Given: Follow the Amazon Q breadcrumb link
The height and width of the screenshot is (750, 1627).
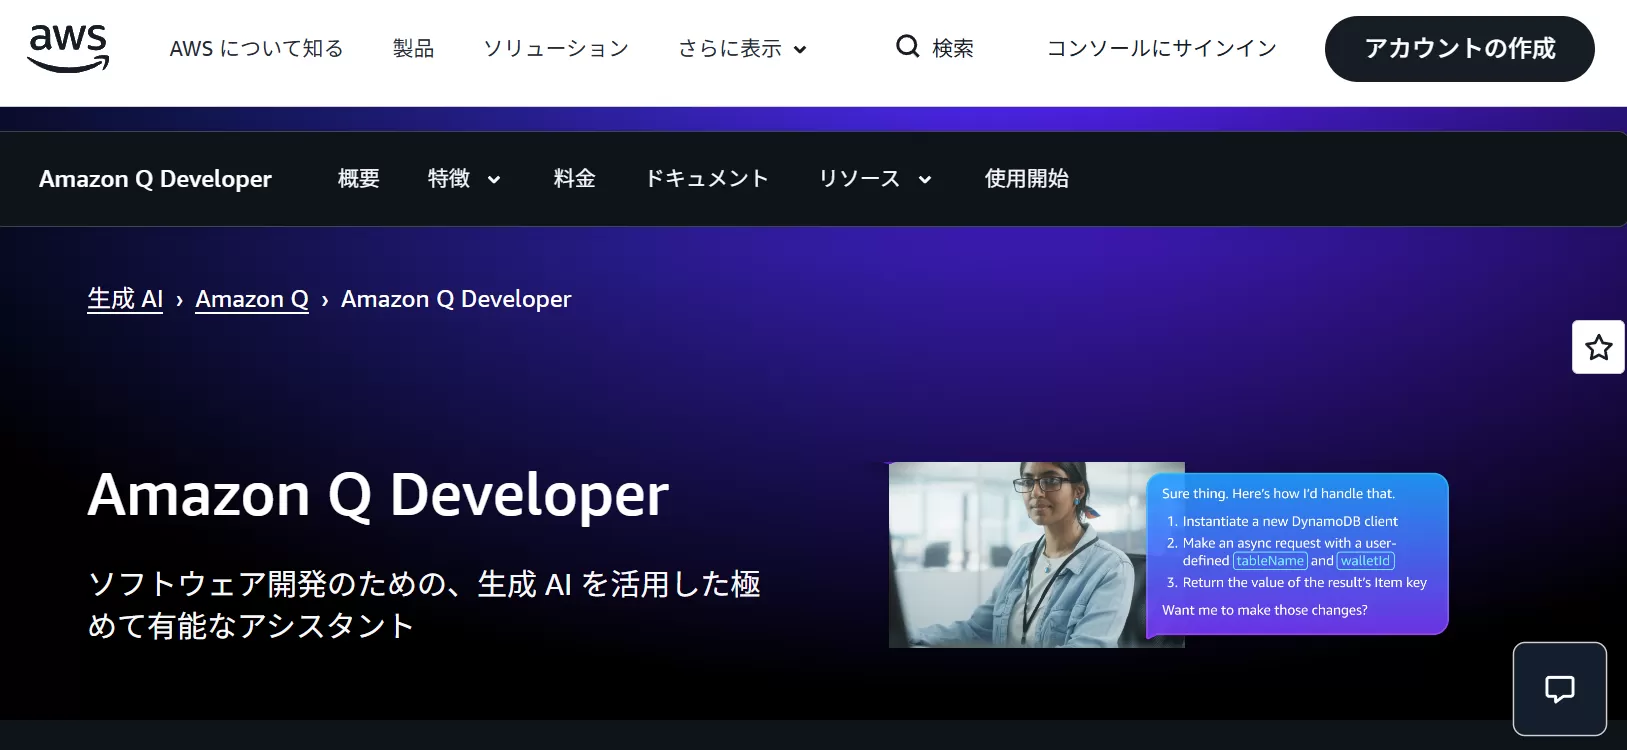Looking at the screenshot, I should (x=252, y=299).
